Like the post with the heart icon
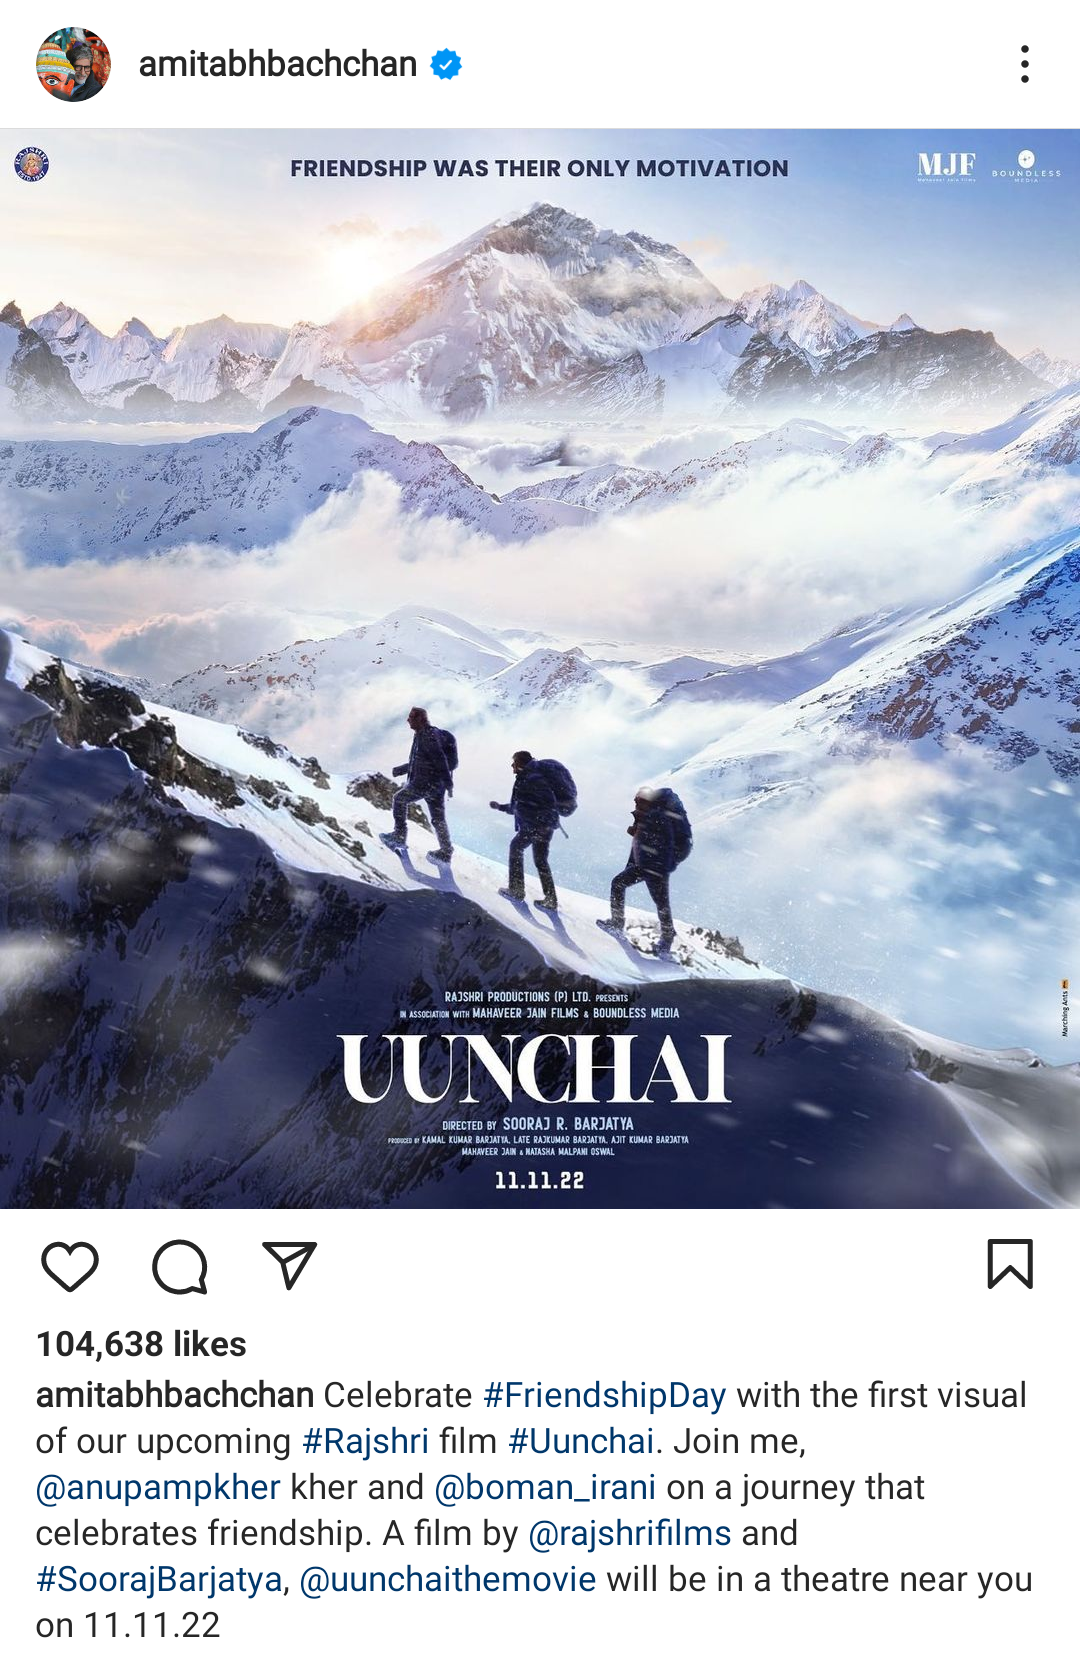The width and height of the screenshot is (1080, 1665). click(x=70, y=1266)
